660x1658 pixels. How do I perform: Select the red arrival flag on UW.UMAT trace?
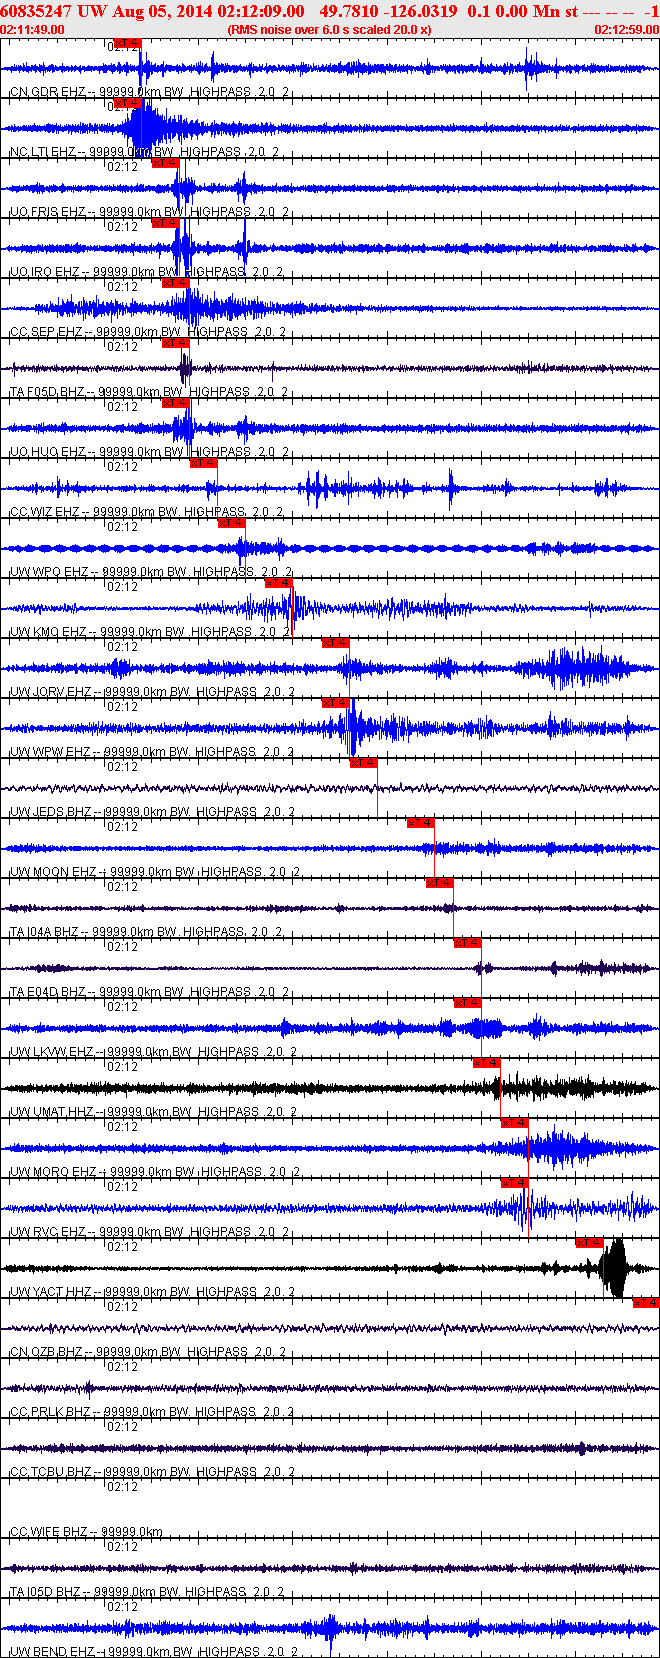pos(486,1063)
